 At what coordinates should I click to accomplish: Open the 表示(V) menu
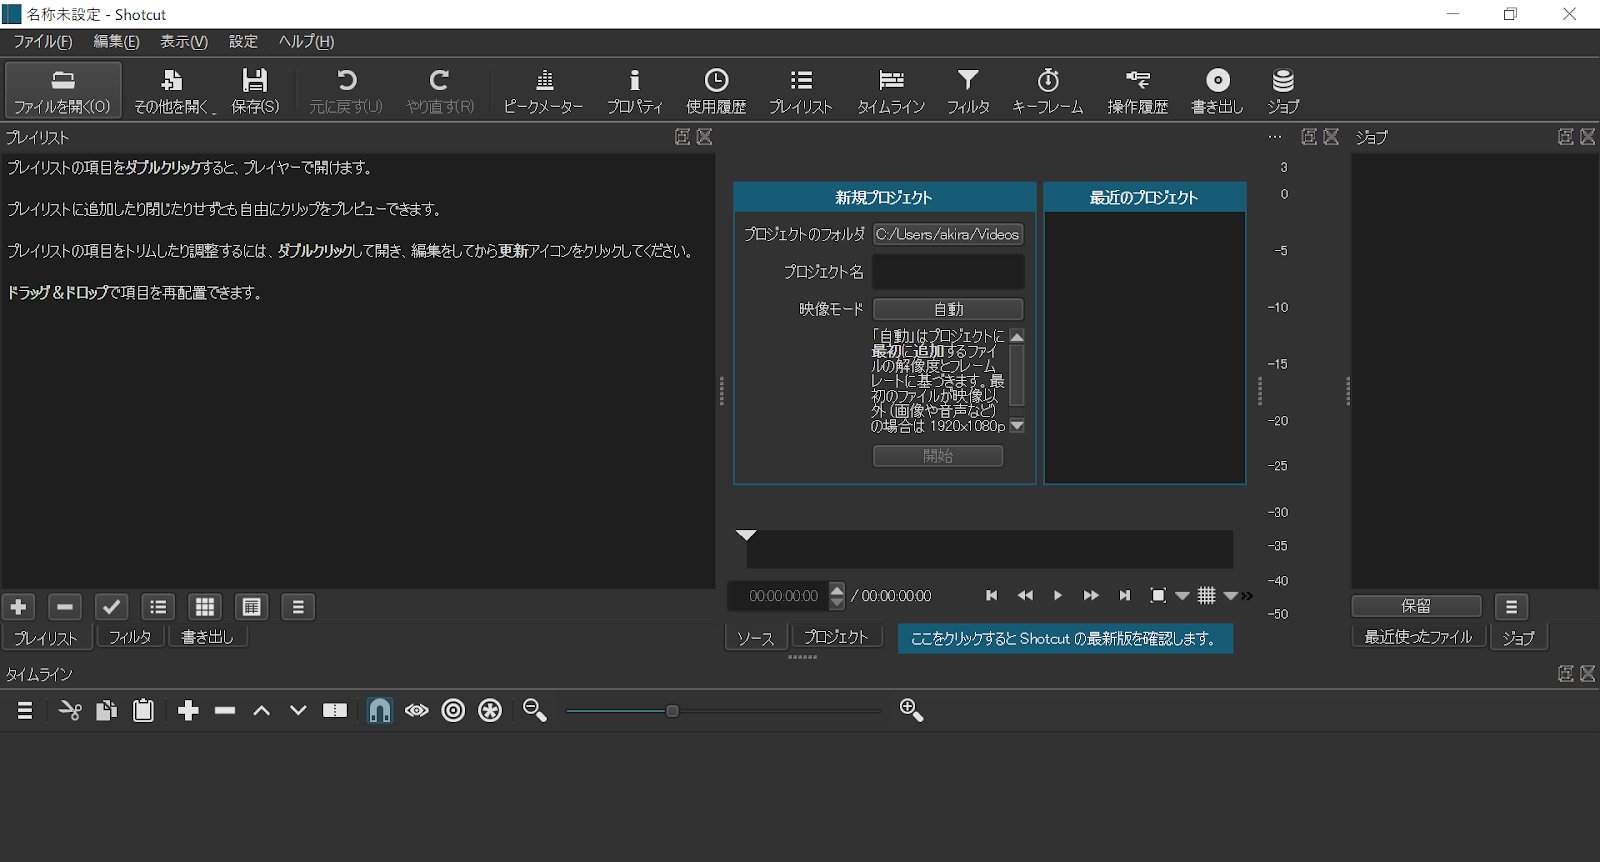pos(184,42)
